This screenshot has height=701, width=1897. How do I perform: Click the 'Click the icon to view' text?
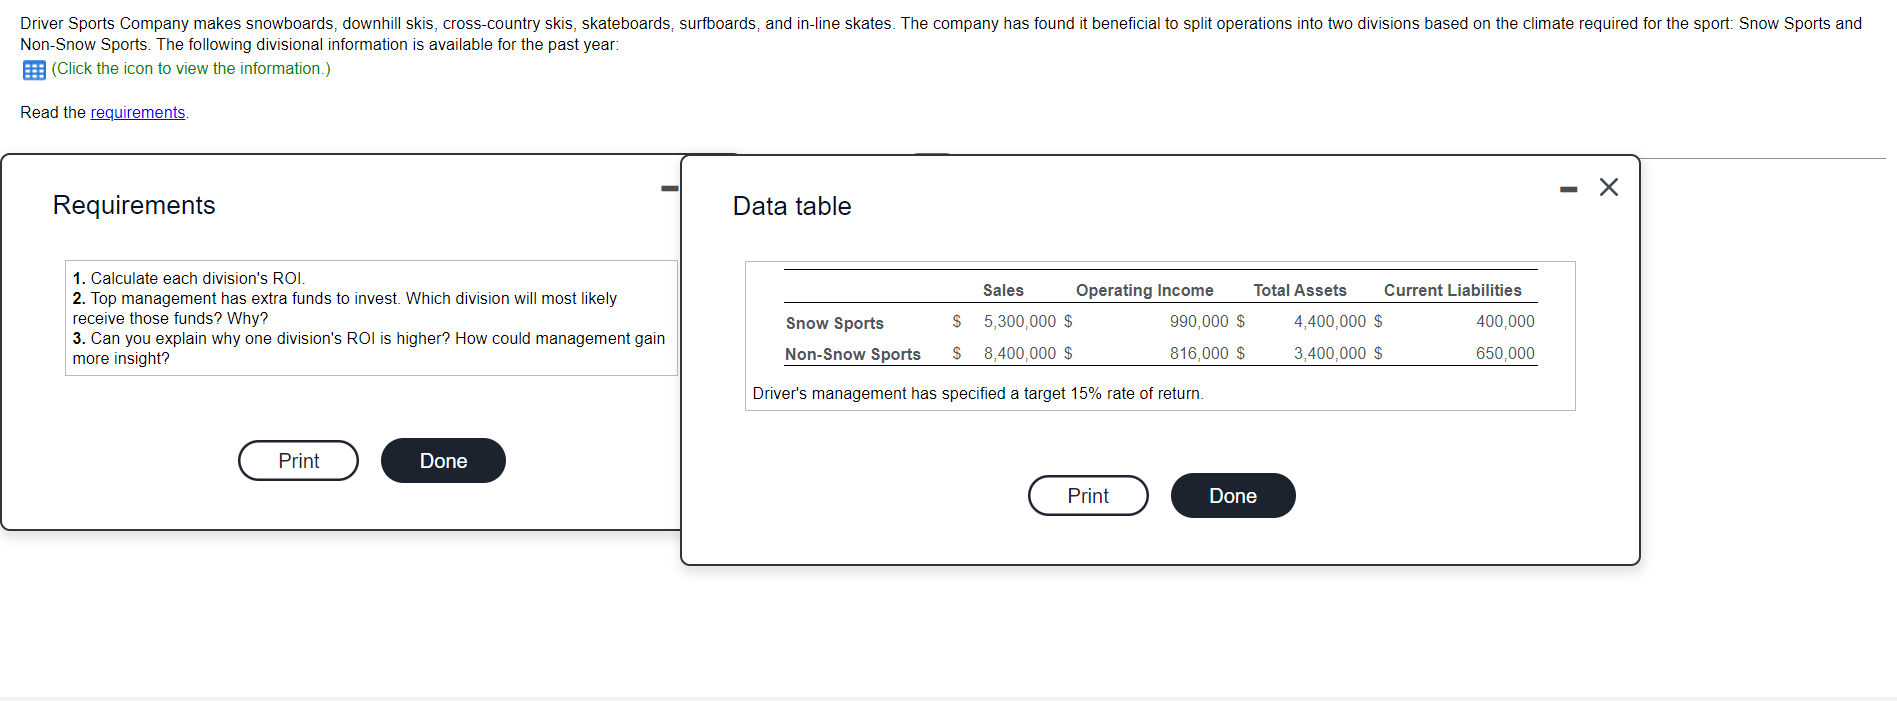pyautogui.click(x=191, y=69)
